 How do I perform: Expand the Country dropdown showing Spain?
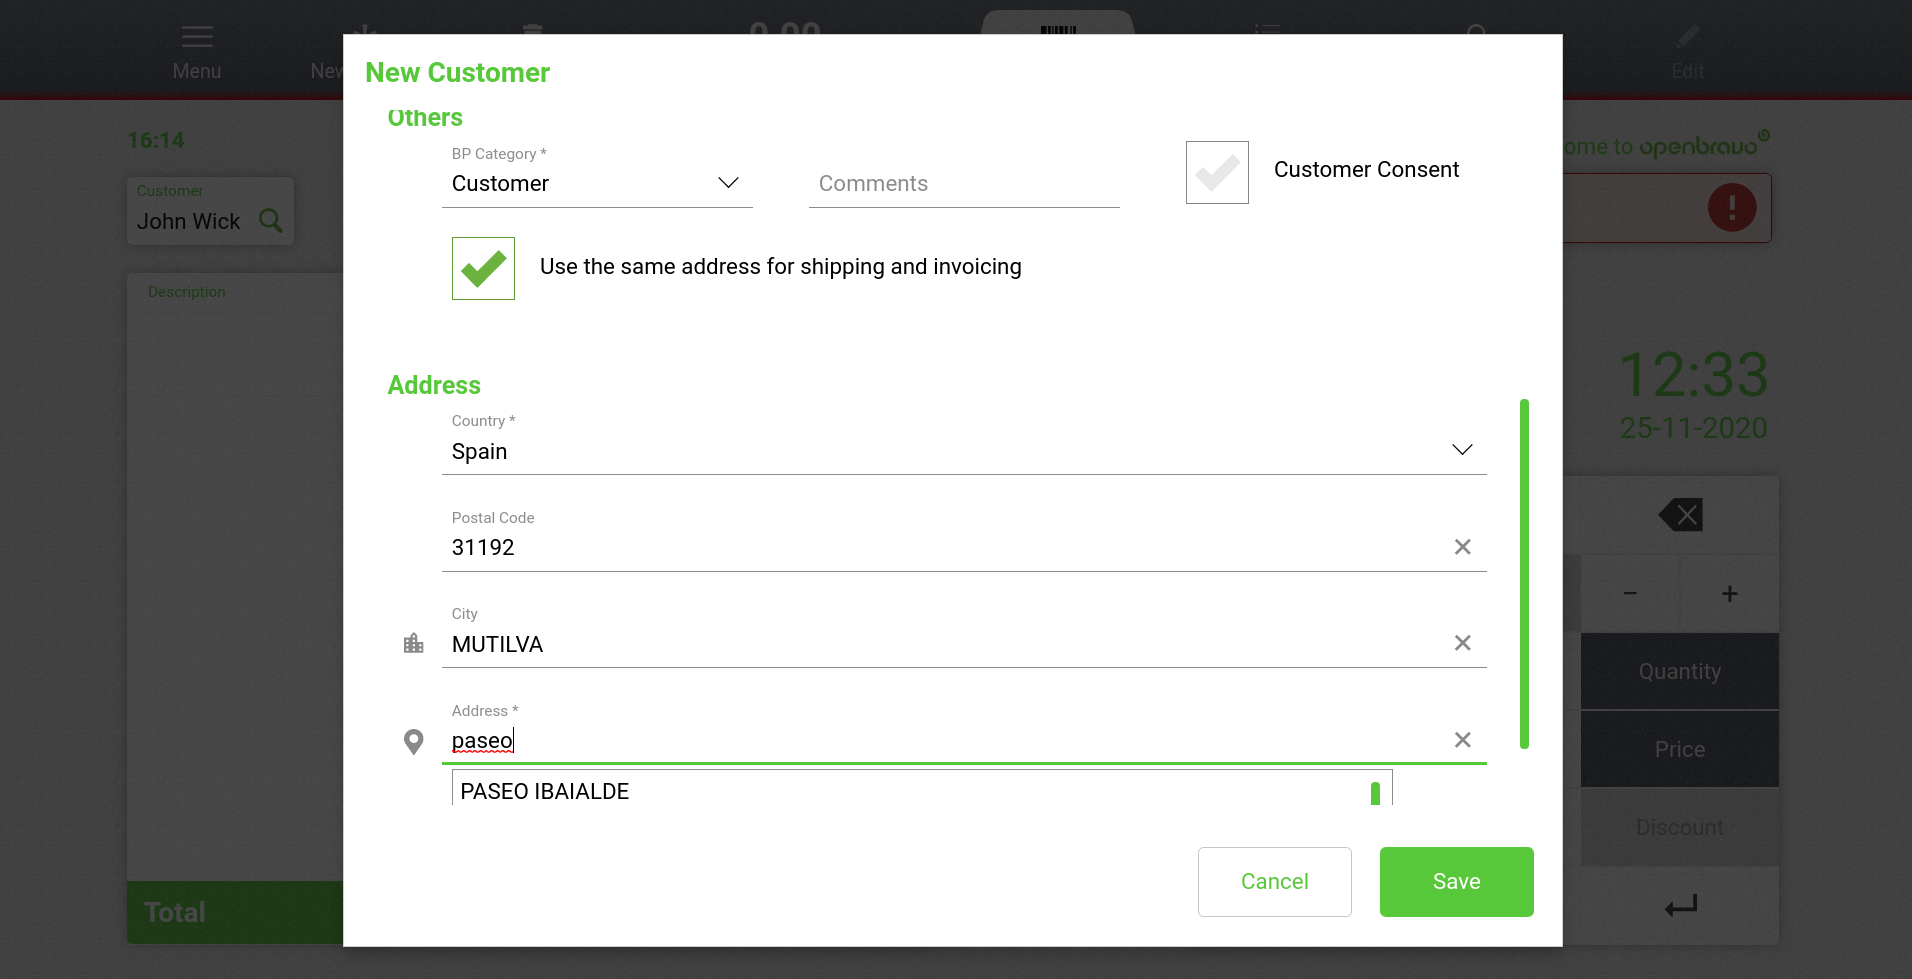[963, 451]
